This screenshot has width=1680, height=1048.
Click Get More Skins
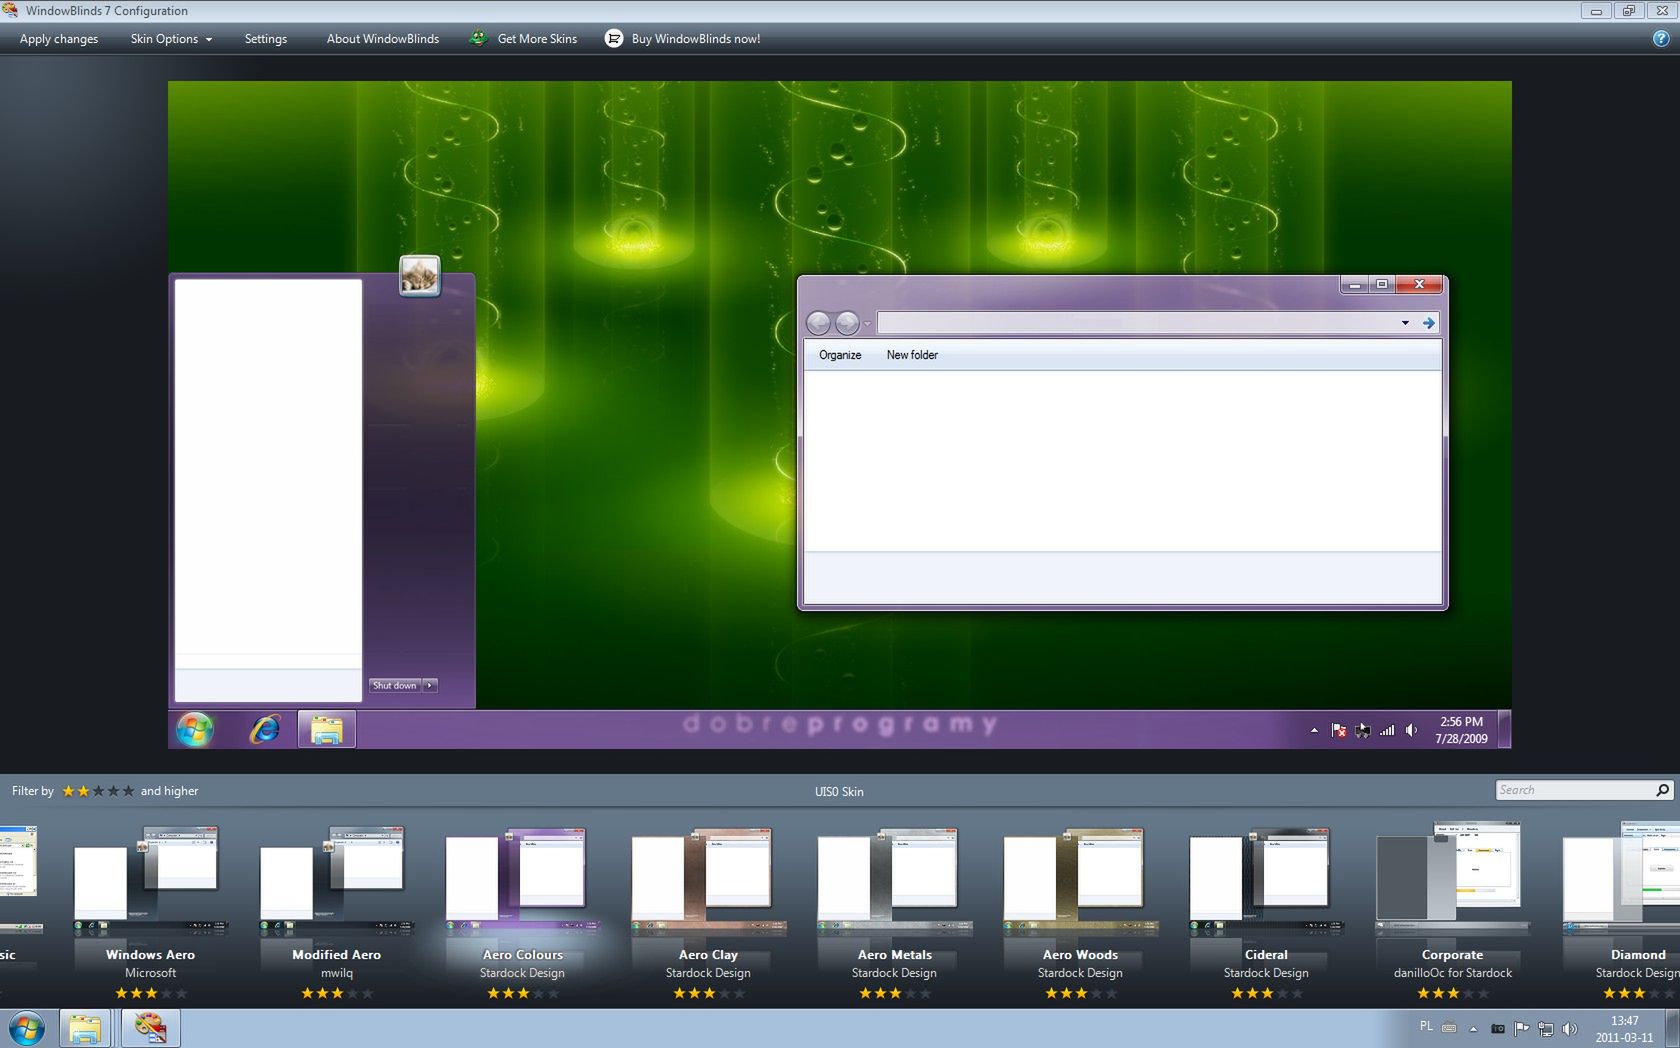pyautogui.click(x=537, y=39)
